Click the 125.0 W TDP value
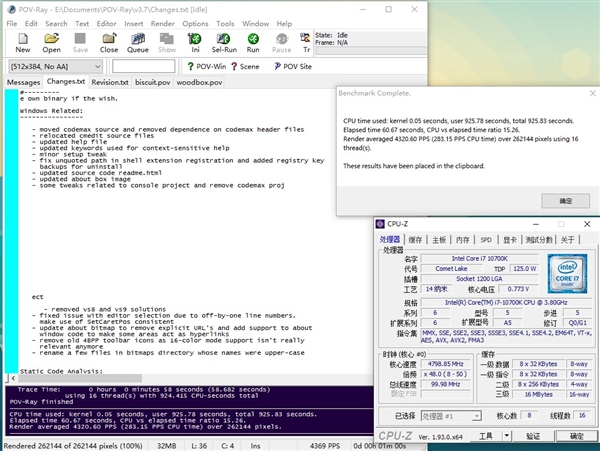600x451 pixels. click(524, 269)
